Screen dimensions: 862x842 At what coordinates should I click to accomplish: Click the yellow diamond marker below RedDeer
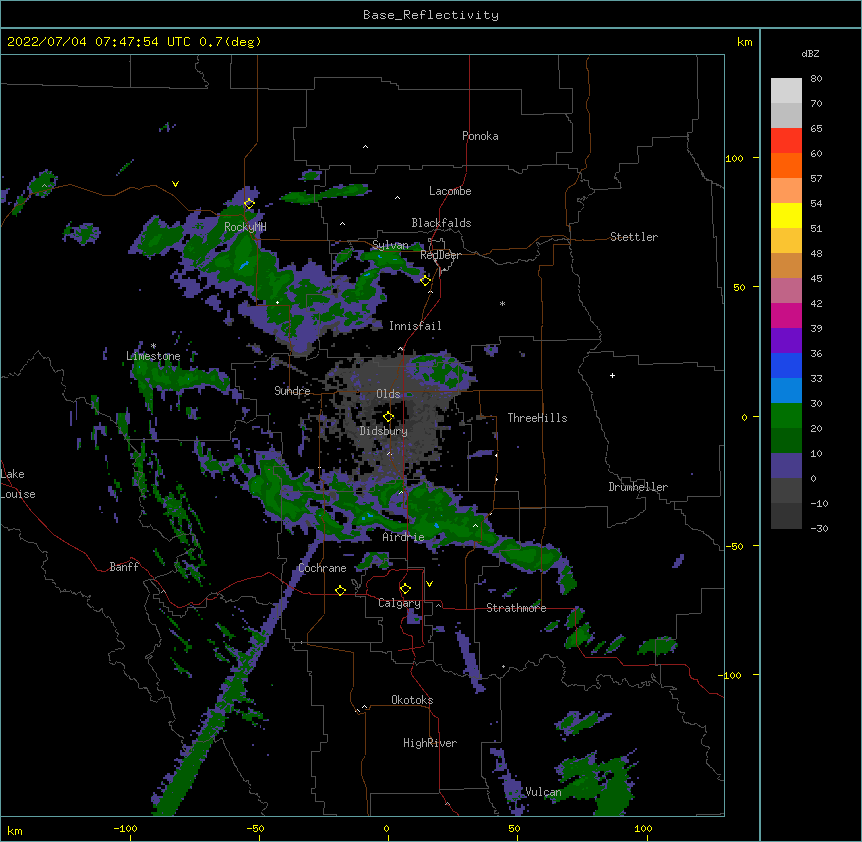point(426,281)
